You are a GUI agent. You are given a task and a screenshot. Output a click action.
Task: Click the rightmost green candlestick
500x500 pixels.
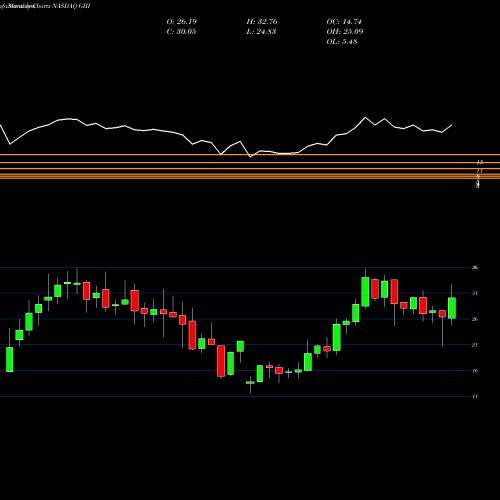pos(452,308)
